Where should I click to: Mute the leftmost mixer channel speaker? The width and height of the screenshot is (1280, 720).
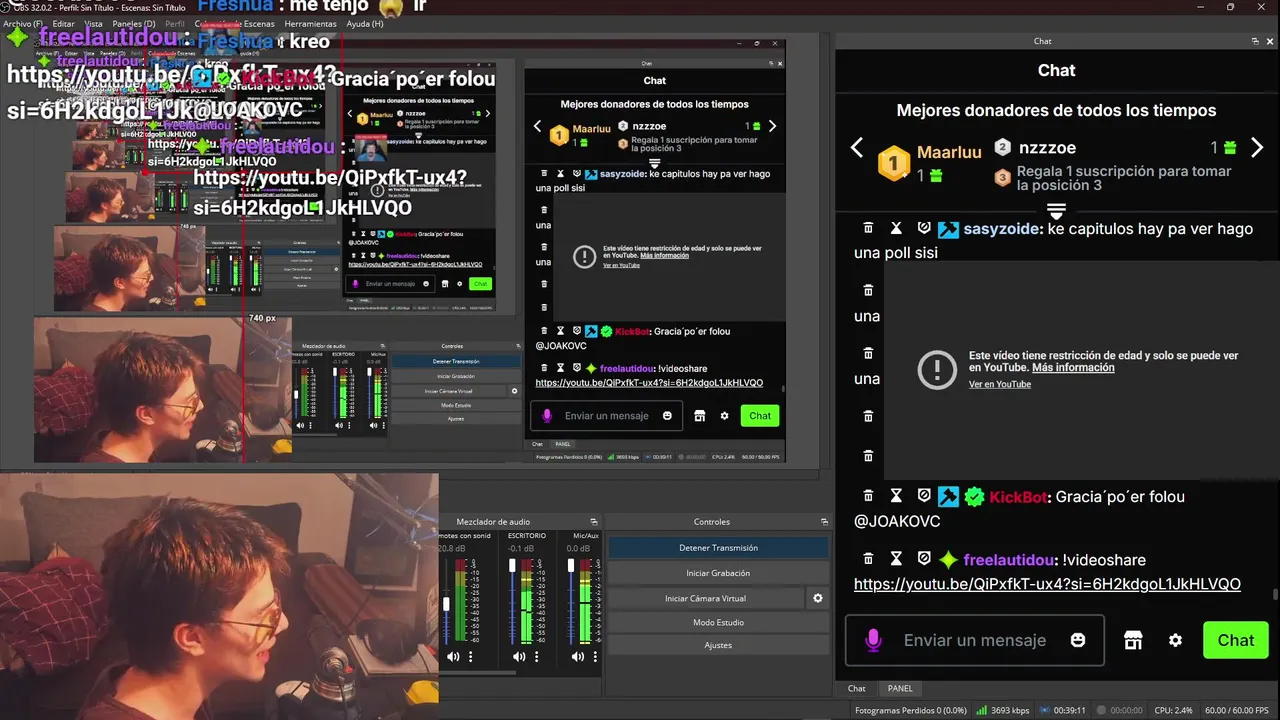pos(453,657)
